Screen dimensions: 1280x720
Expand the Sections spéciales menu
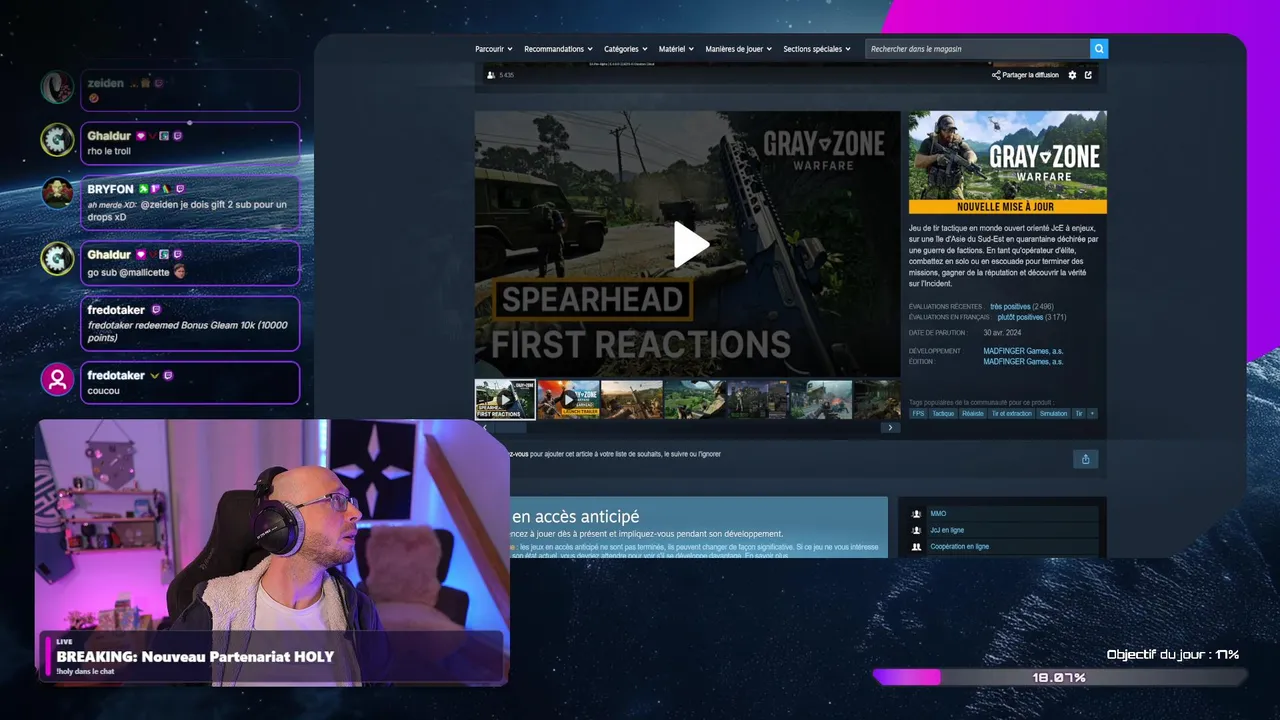[x=817, y=49]
